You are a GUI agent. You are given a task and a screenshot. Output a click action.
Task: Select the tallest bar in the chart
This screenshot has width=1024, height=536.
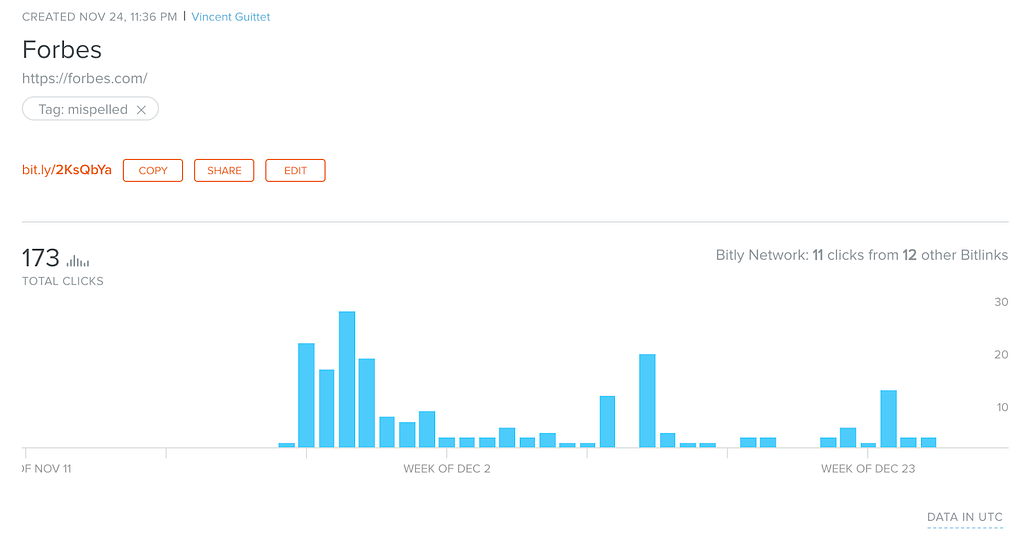347,380
